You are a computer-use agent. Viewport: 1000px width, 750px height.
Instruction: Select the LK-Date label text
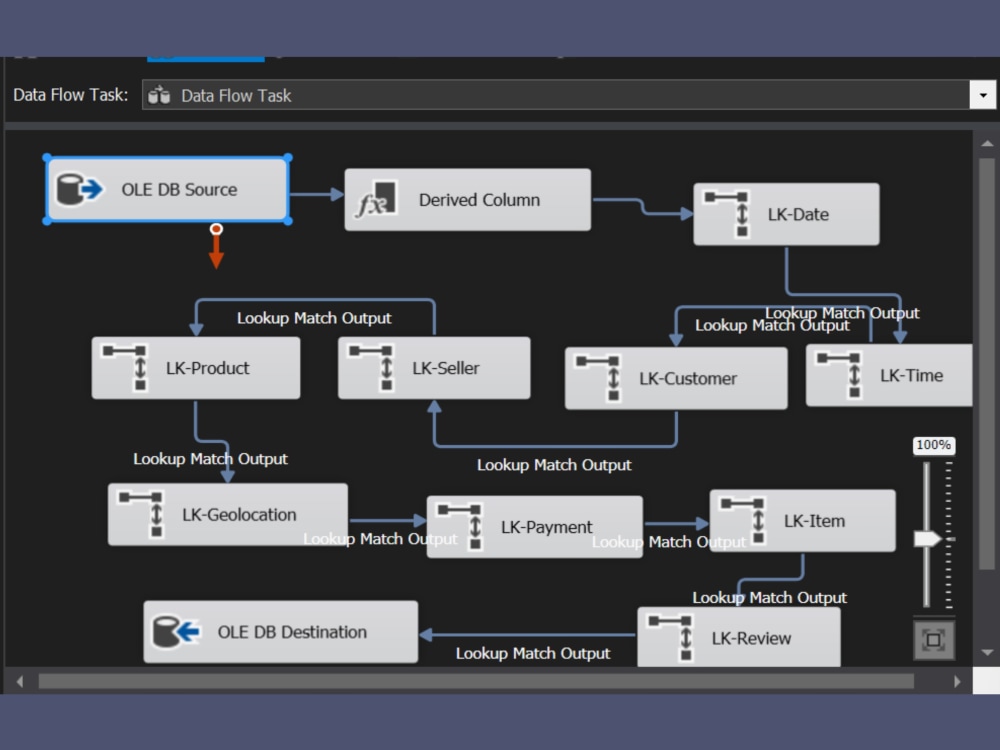click(798, 214)
